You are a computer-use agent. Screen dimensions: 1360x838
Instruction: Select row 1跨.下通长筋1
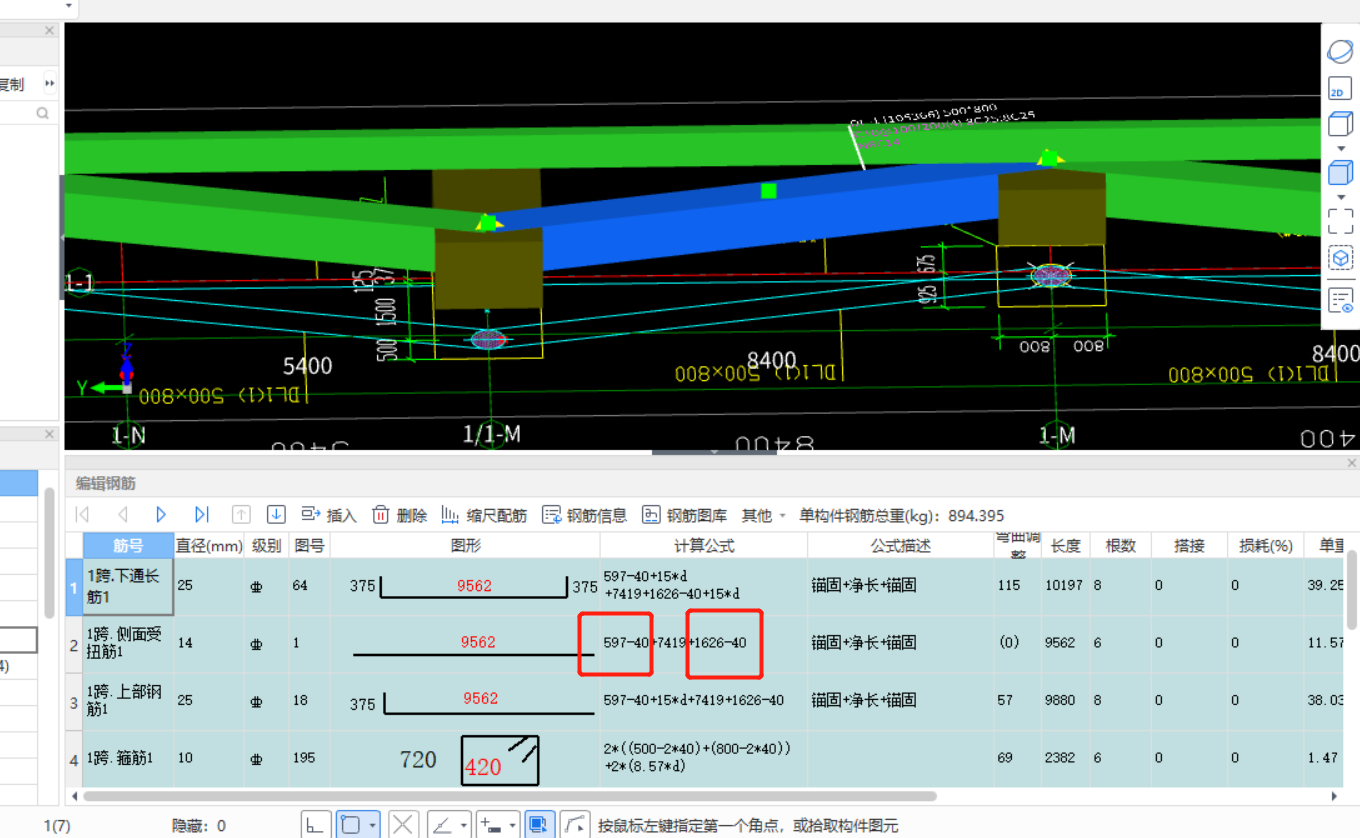[x=128, y=586]
